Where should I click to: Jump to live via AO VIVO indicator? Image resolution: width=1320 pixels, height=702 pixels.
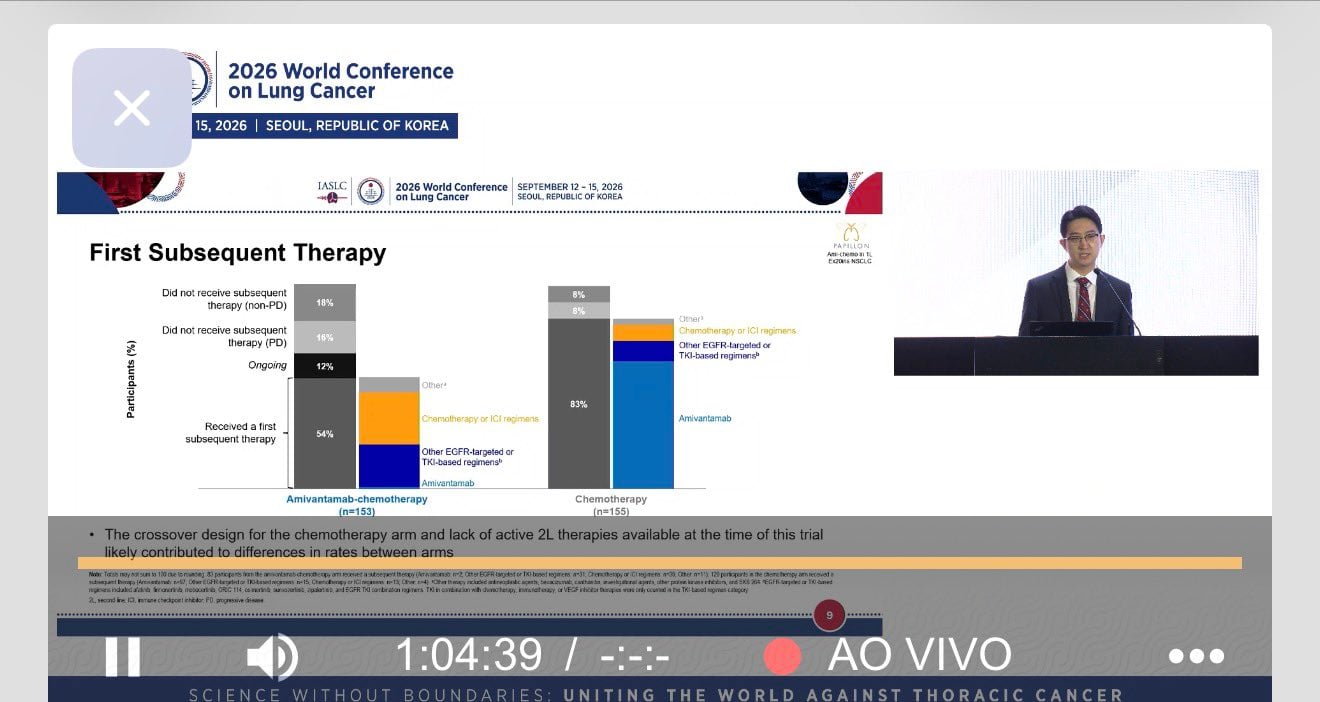919,655
